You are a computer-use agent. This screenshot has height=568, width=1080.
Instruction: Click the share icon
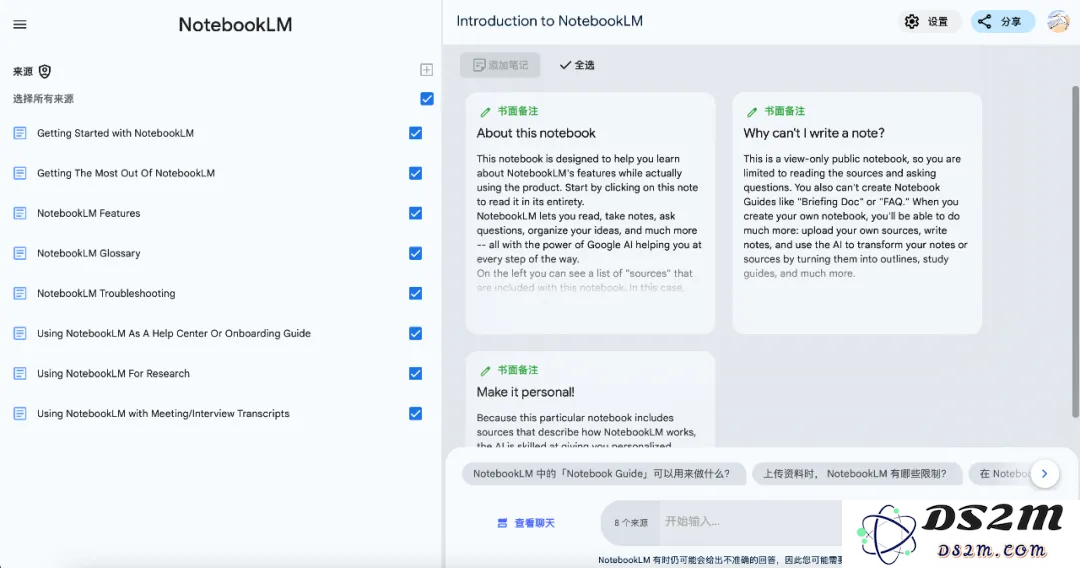985,21
